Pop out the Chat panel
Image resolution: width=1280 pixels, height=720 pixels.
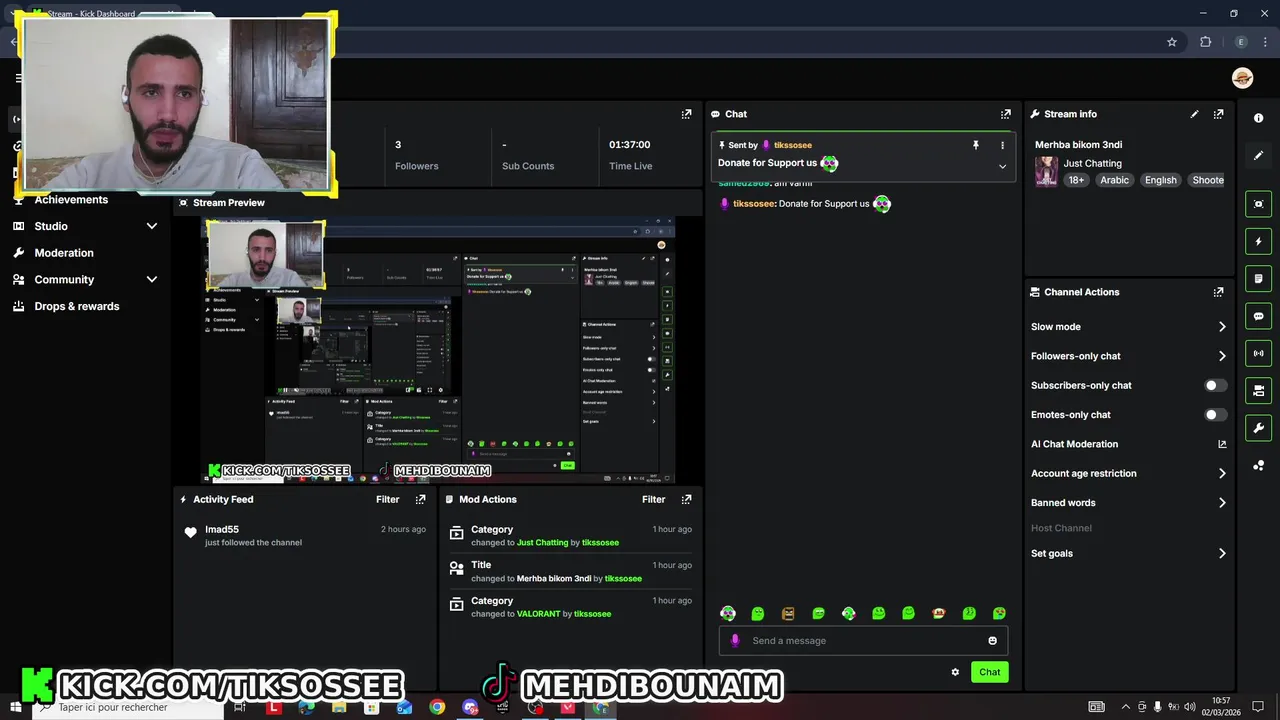point(1006,114)
